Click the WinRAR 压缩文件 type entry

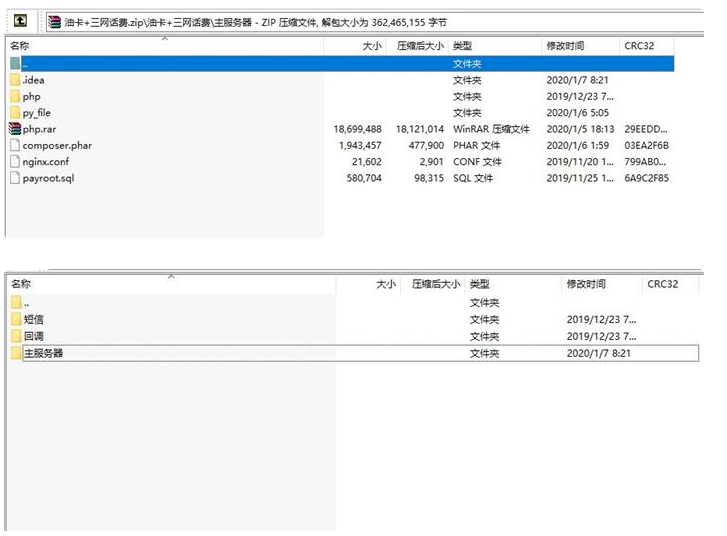491,129
